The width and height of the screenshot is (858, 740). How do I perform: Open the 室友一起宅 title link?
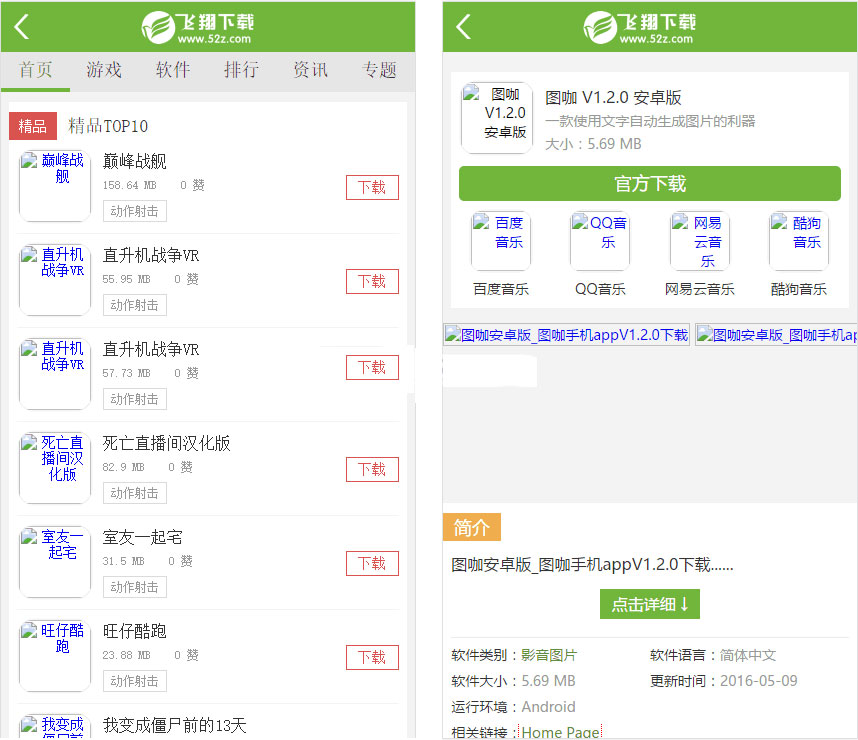click(x=142, y=537)
